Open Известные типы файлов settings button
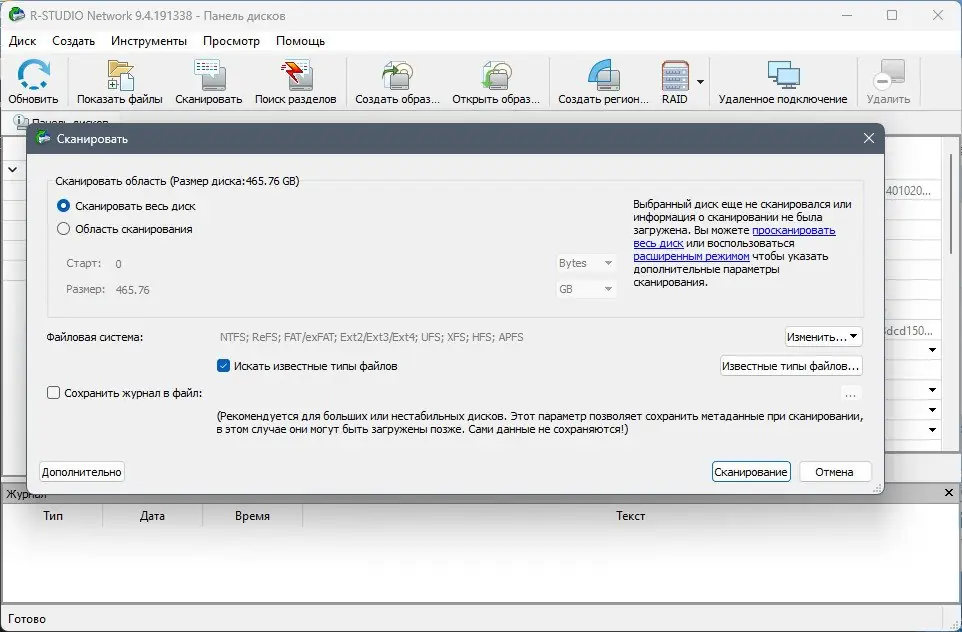Screen dimensions: 962x632 point(791,366)
